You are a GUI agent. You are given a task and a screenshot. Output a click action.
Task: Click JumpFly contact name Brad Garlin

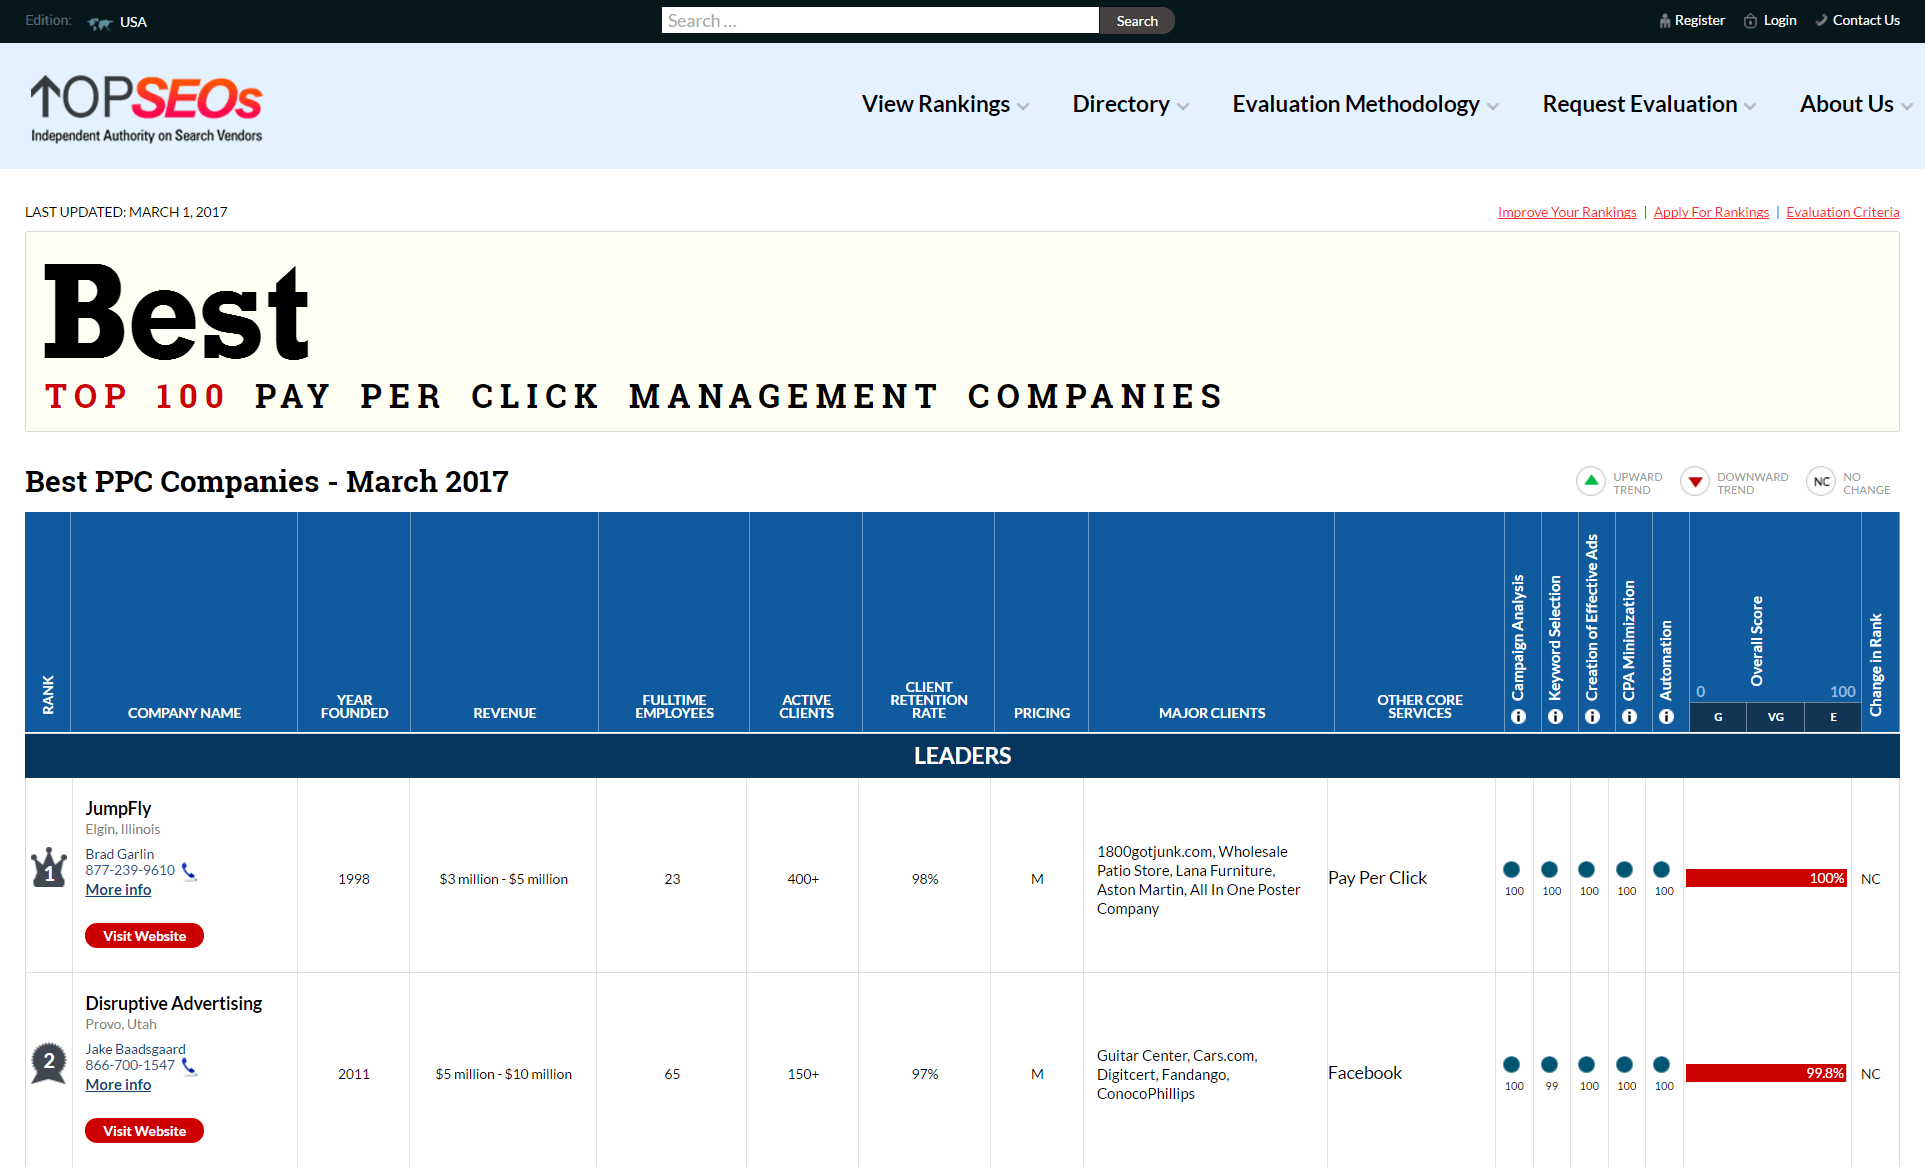pos(120,854)
